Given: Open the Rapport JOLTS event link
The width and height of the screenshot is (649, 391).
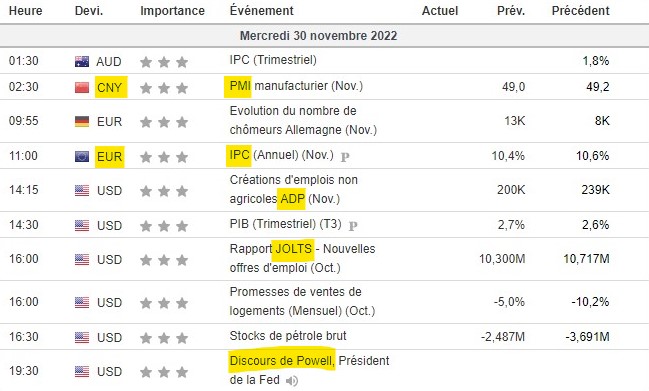Looking at the screenshot, I should [302, 259].
